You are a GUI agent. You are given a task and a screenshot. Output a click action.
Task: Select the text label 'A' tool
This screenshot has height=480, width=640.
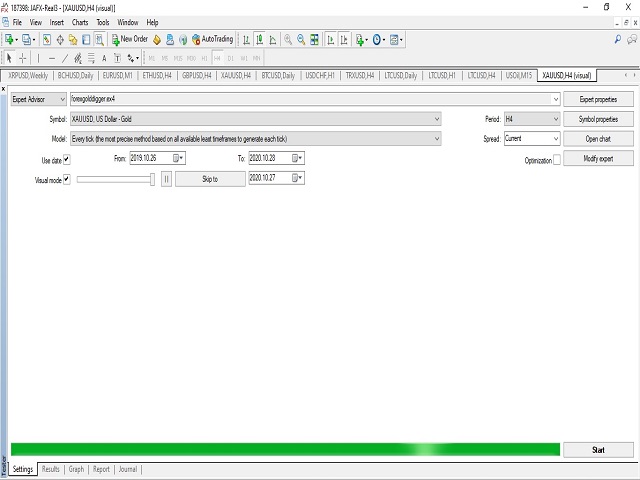pos(104,58)
